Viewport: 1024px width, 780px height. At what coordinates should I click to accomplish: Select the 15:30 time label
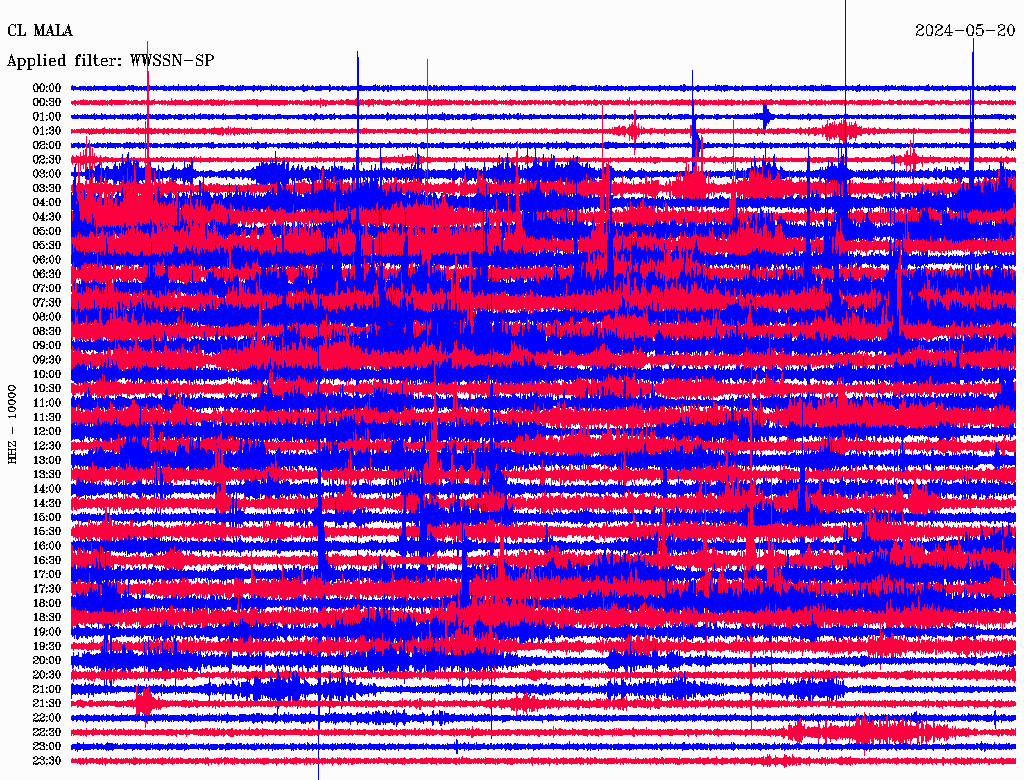coord(47,532)
